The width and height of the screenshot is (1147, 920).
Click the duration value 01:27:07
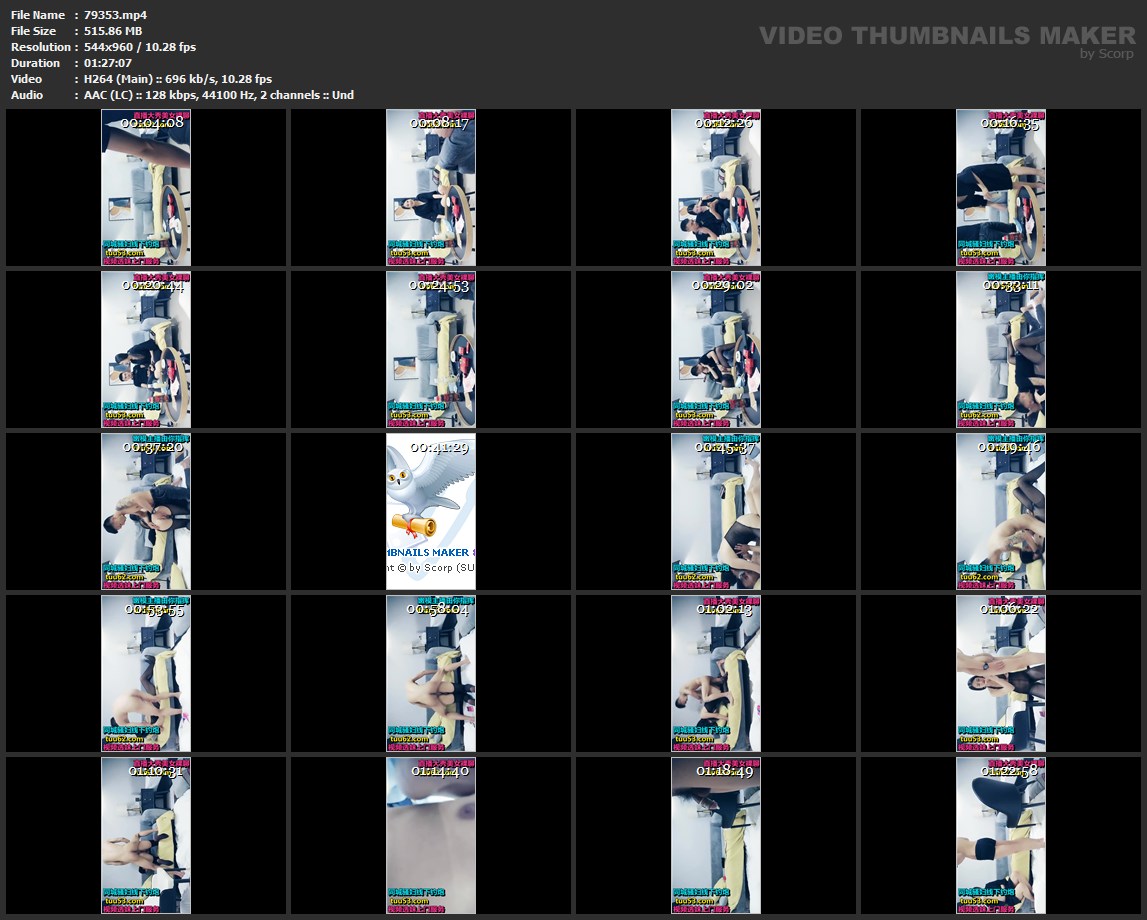[x=111, y=63]
